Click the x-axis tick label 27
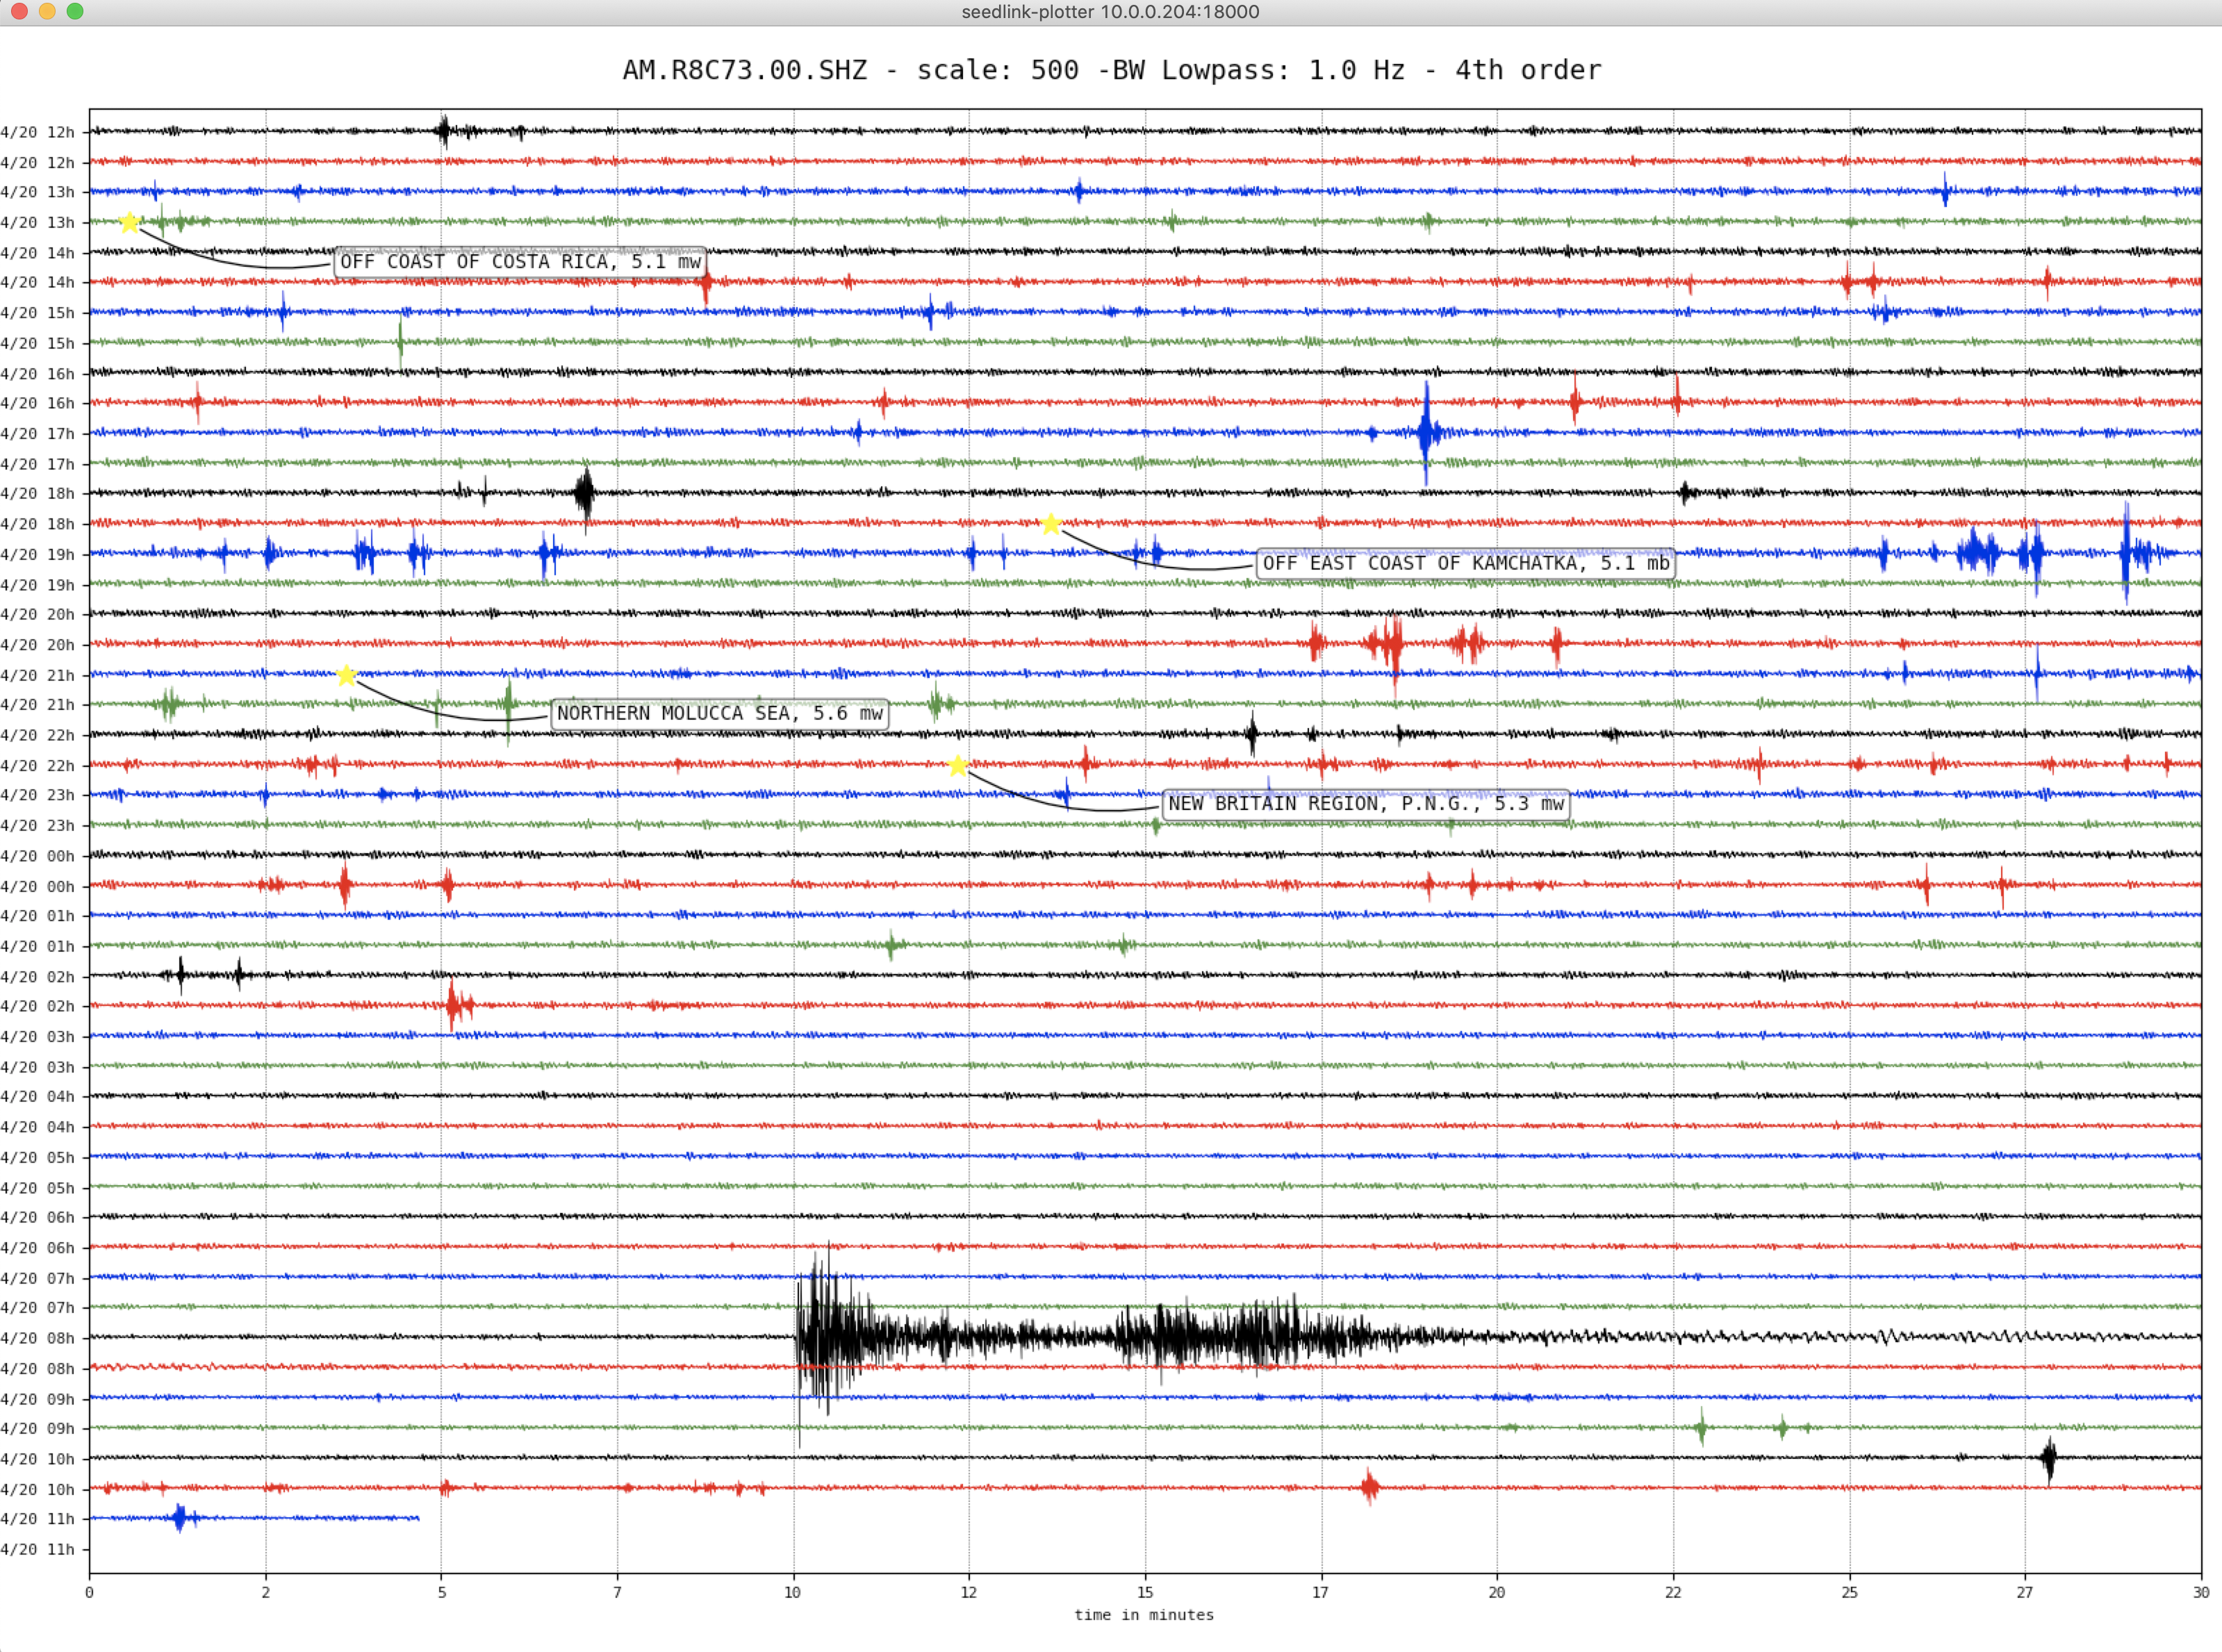 pos(2025,1592)
